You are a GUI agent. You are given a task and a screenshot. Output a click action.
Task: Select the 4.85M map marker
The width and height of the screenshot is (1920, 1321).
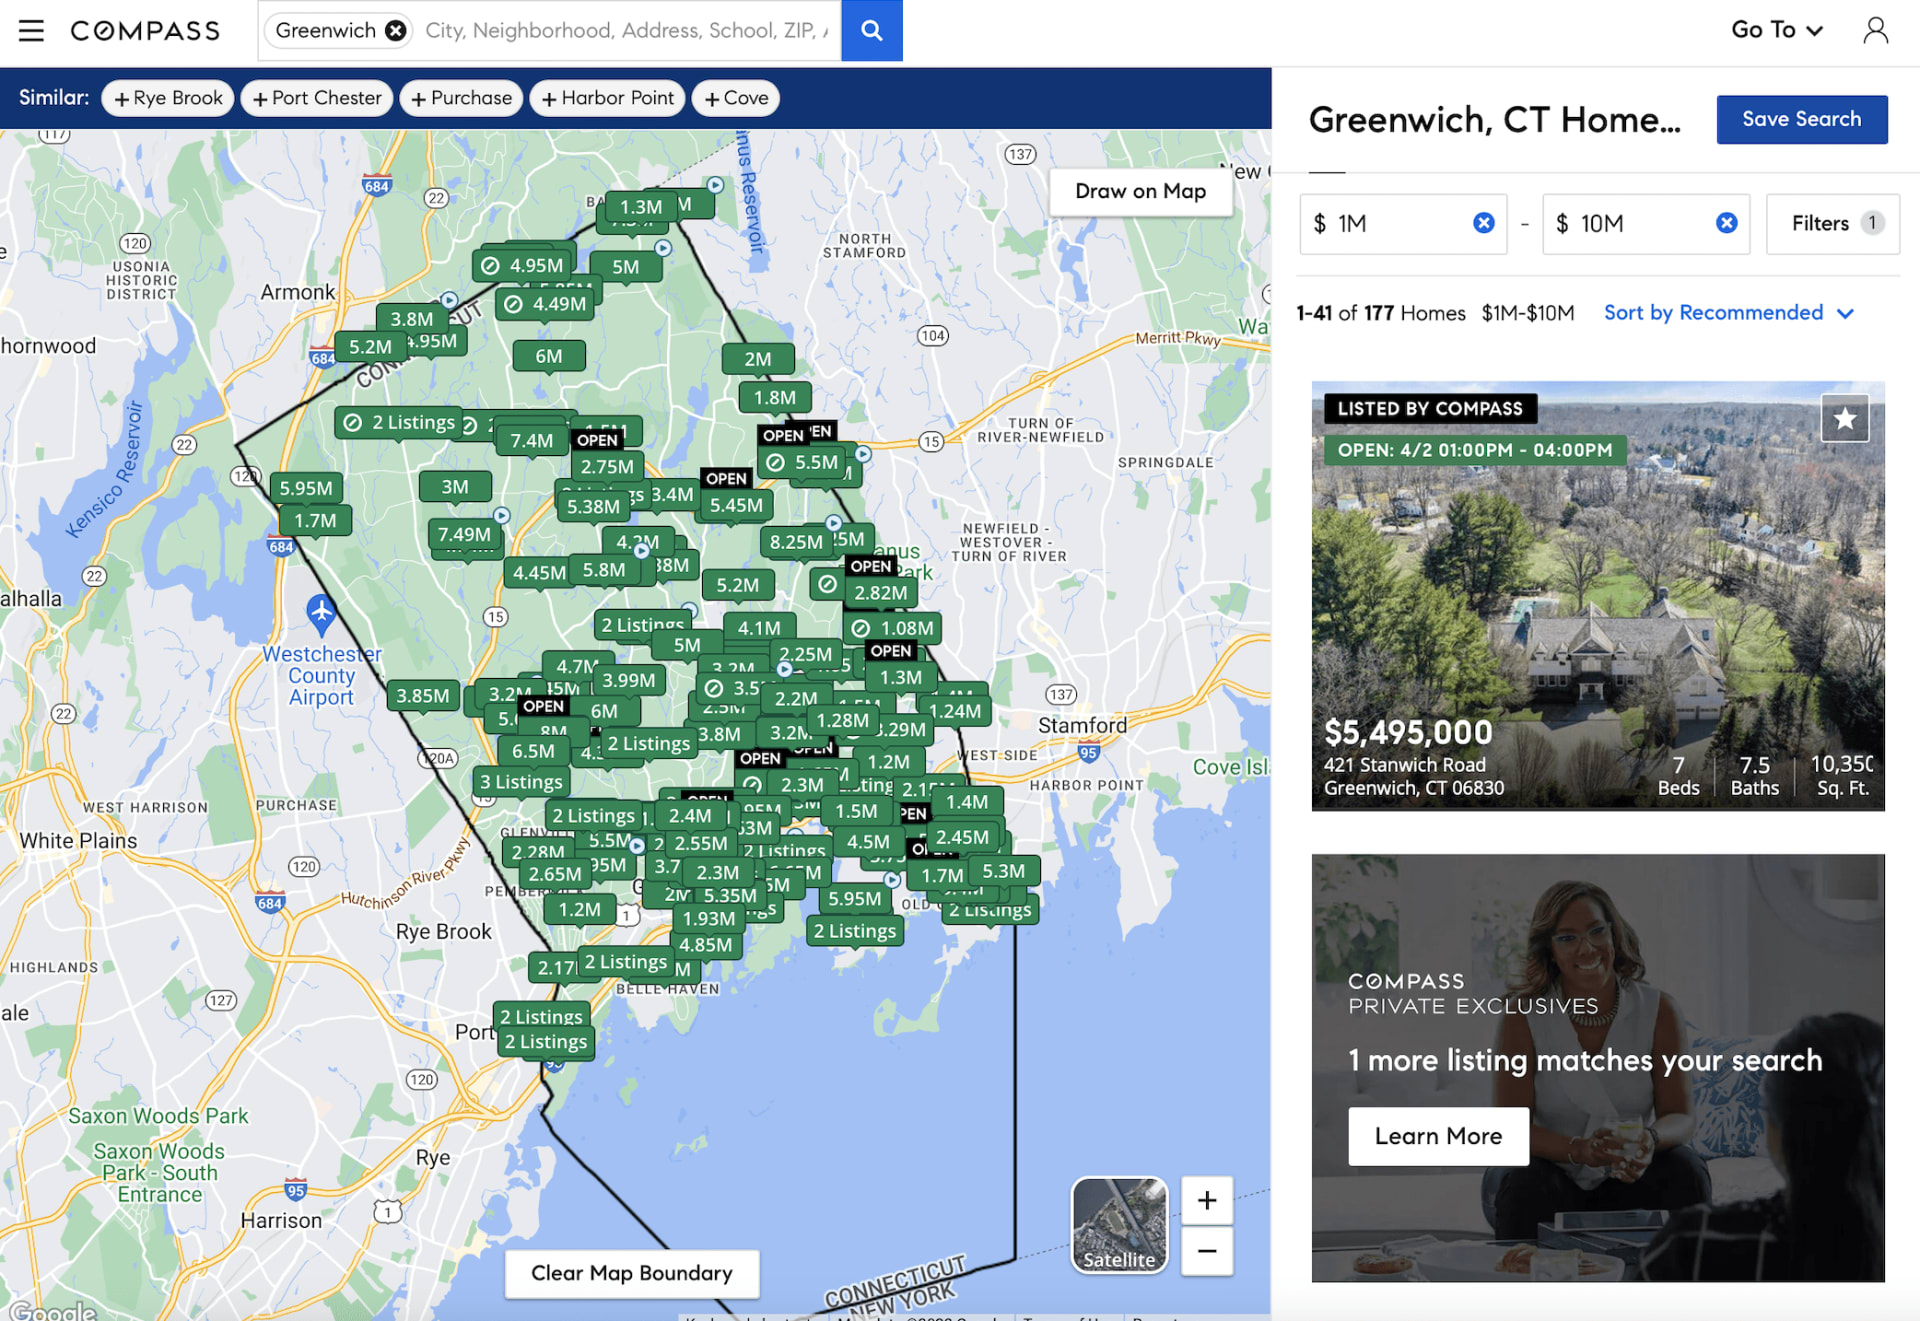point(705,945)
